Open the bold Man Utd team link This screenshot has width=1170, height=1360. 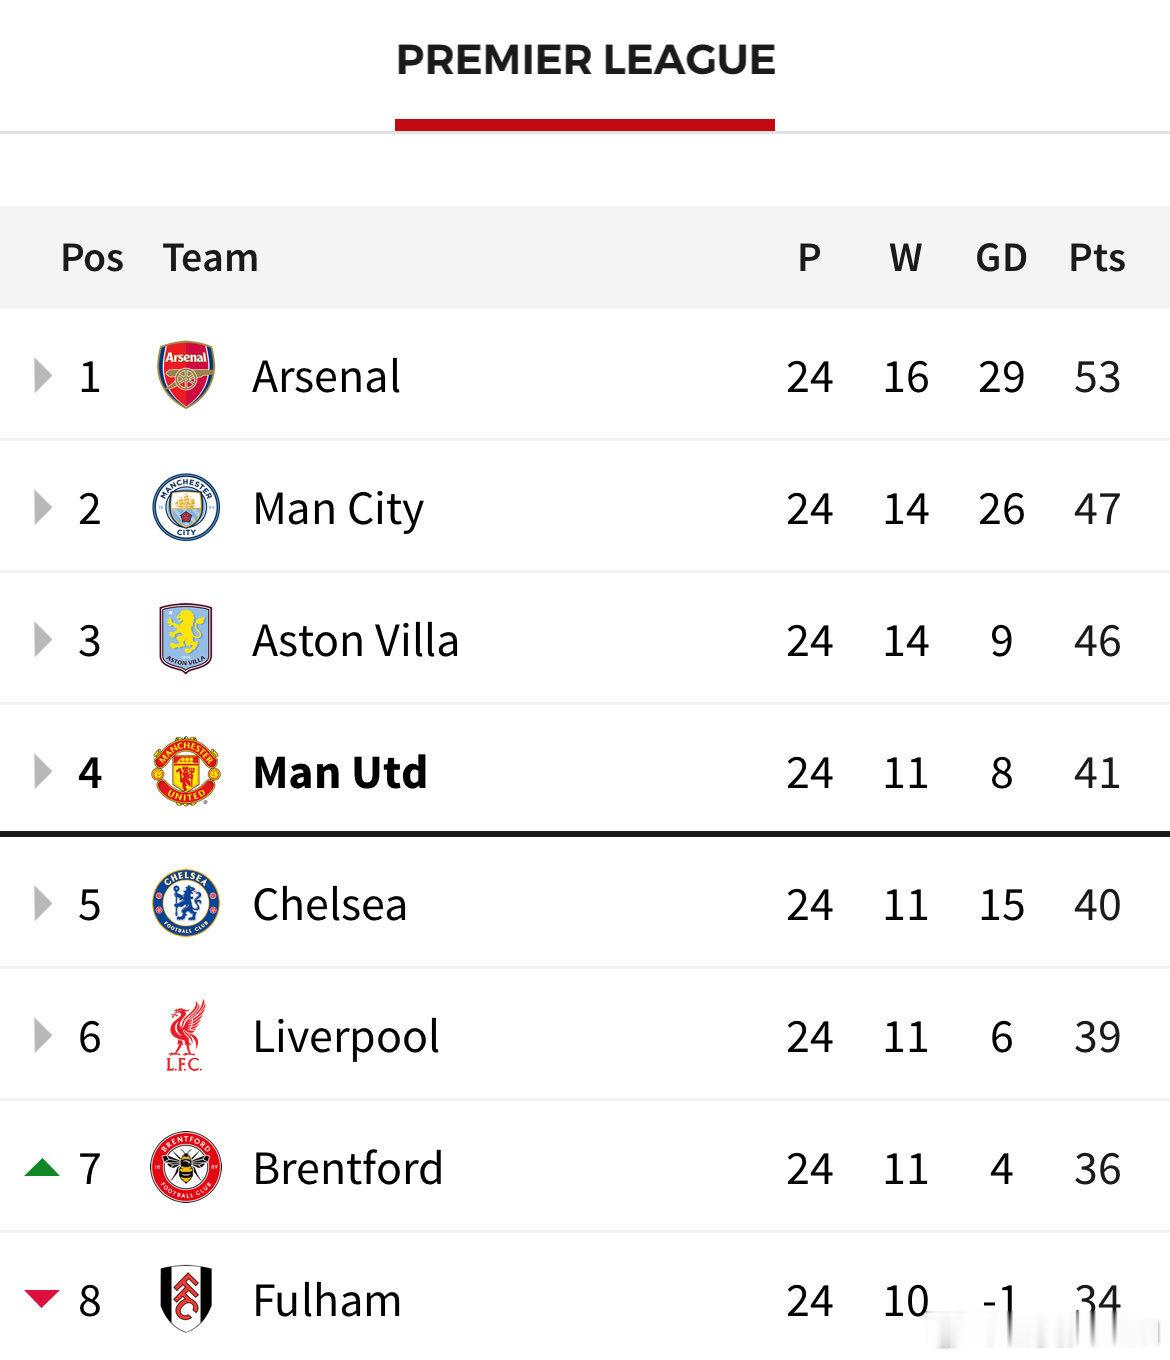[340, 772]
